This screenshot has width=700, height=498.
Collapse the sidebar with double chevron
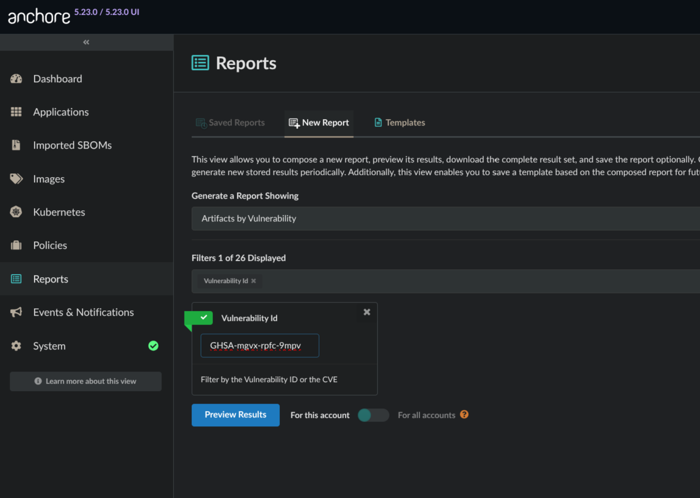tap(86, 42)
